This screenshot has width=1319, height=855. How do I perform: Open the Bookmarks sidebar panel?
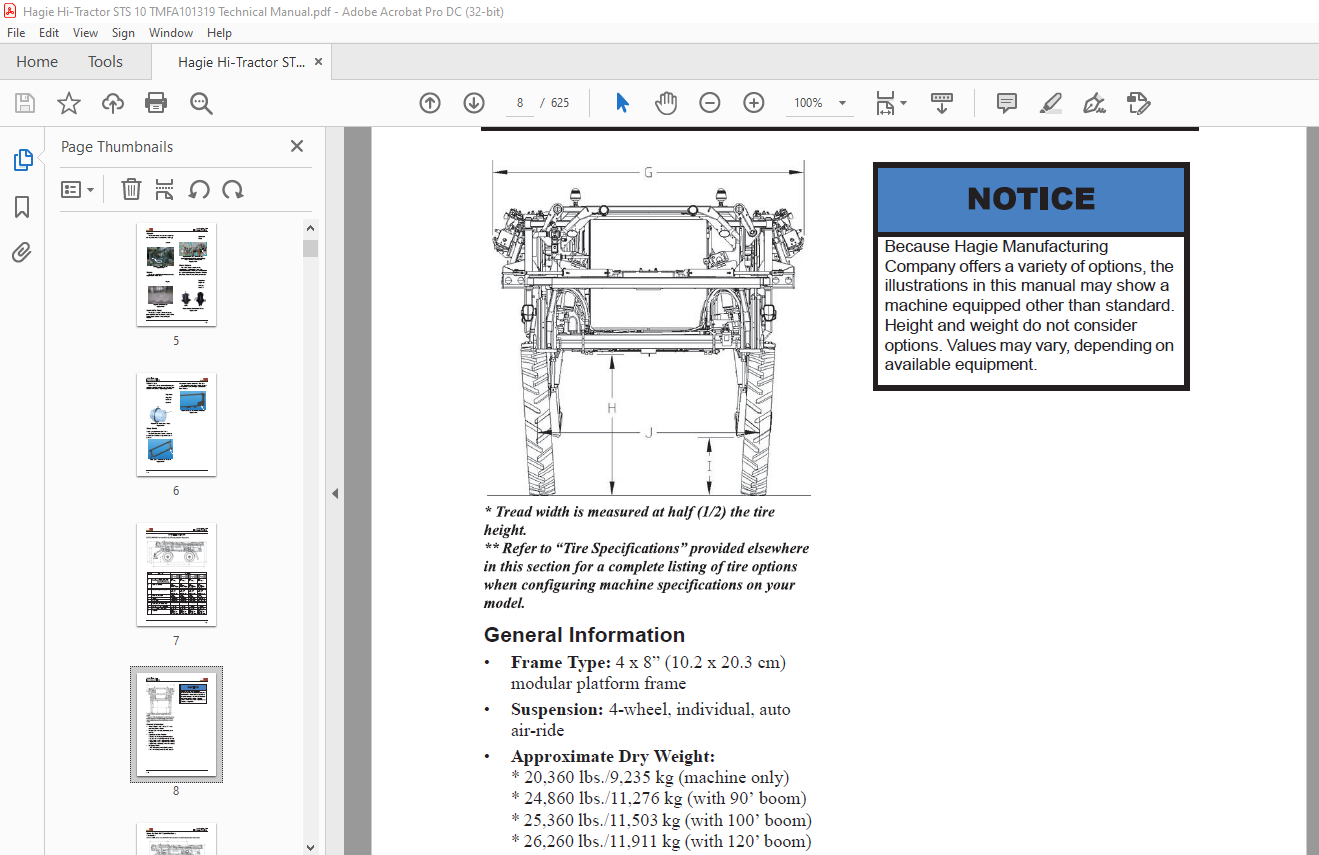point(22,207)
